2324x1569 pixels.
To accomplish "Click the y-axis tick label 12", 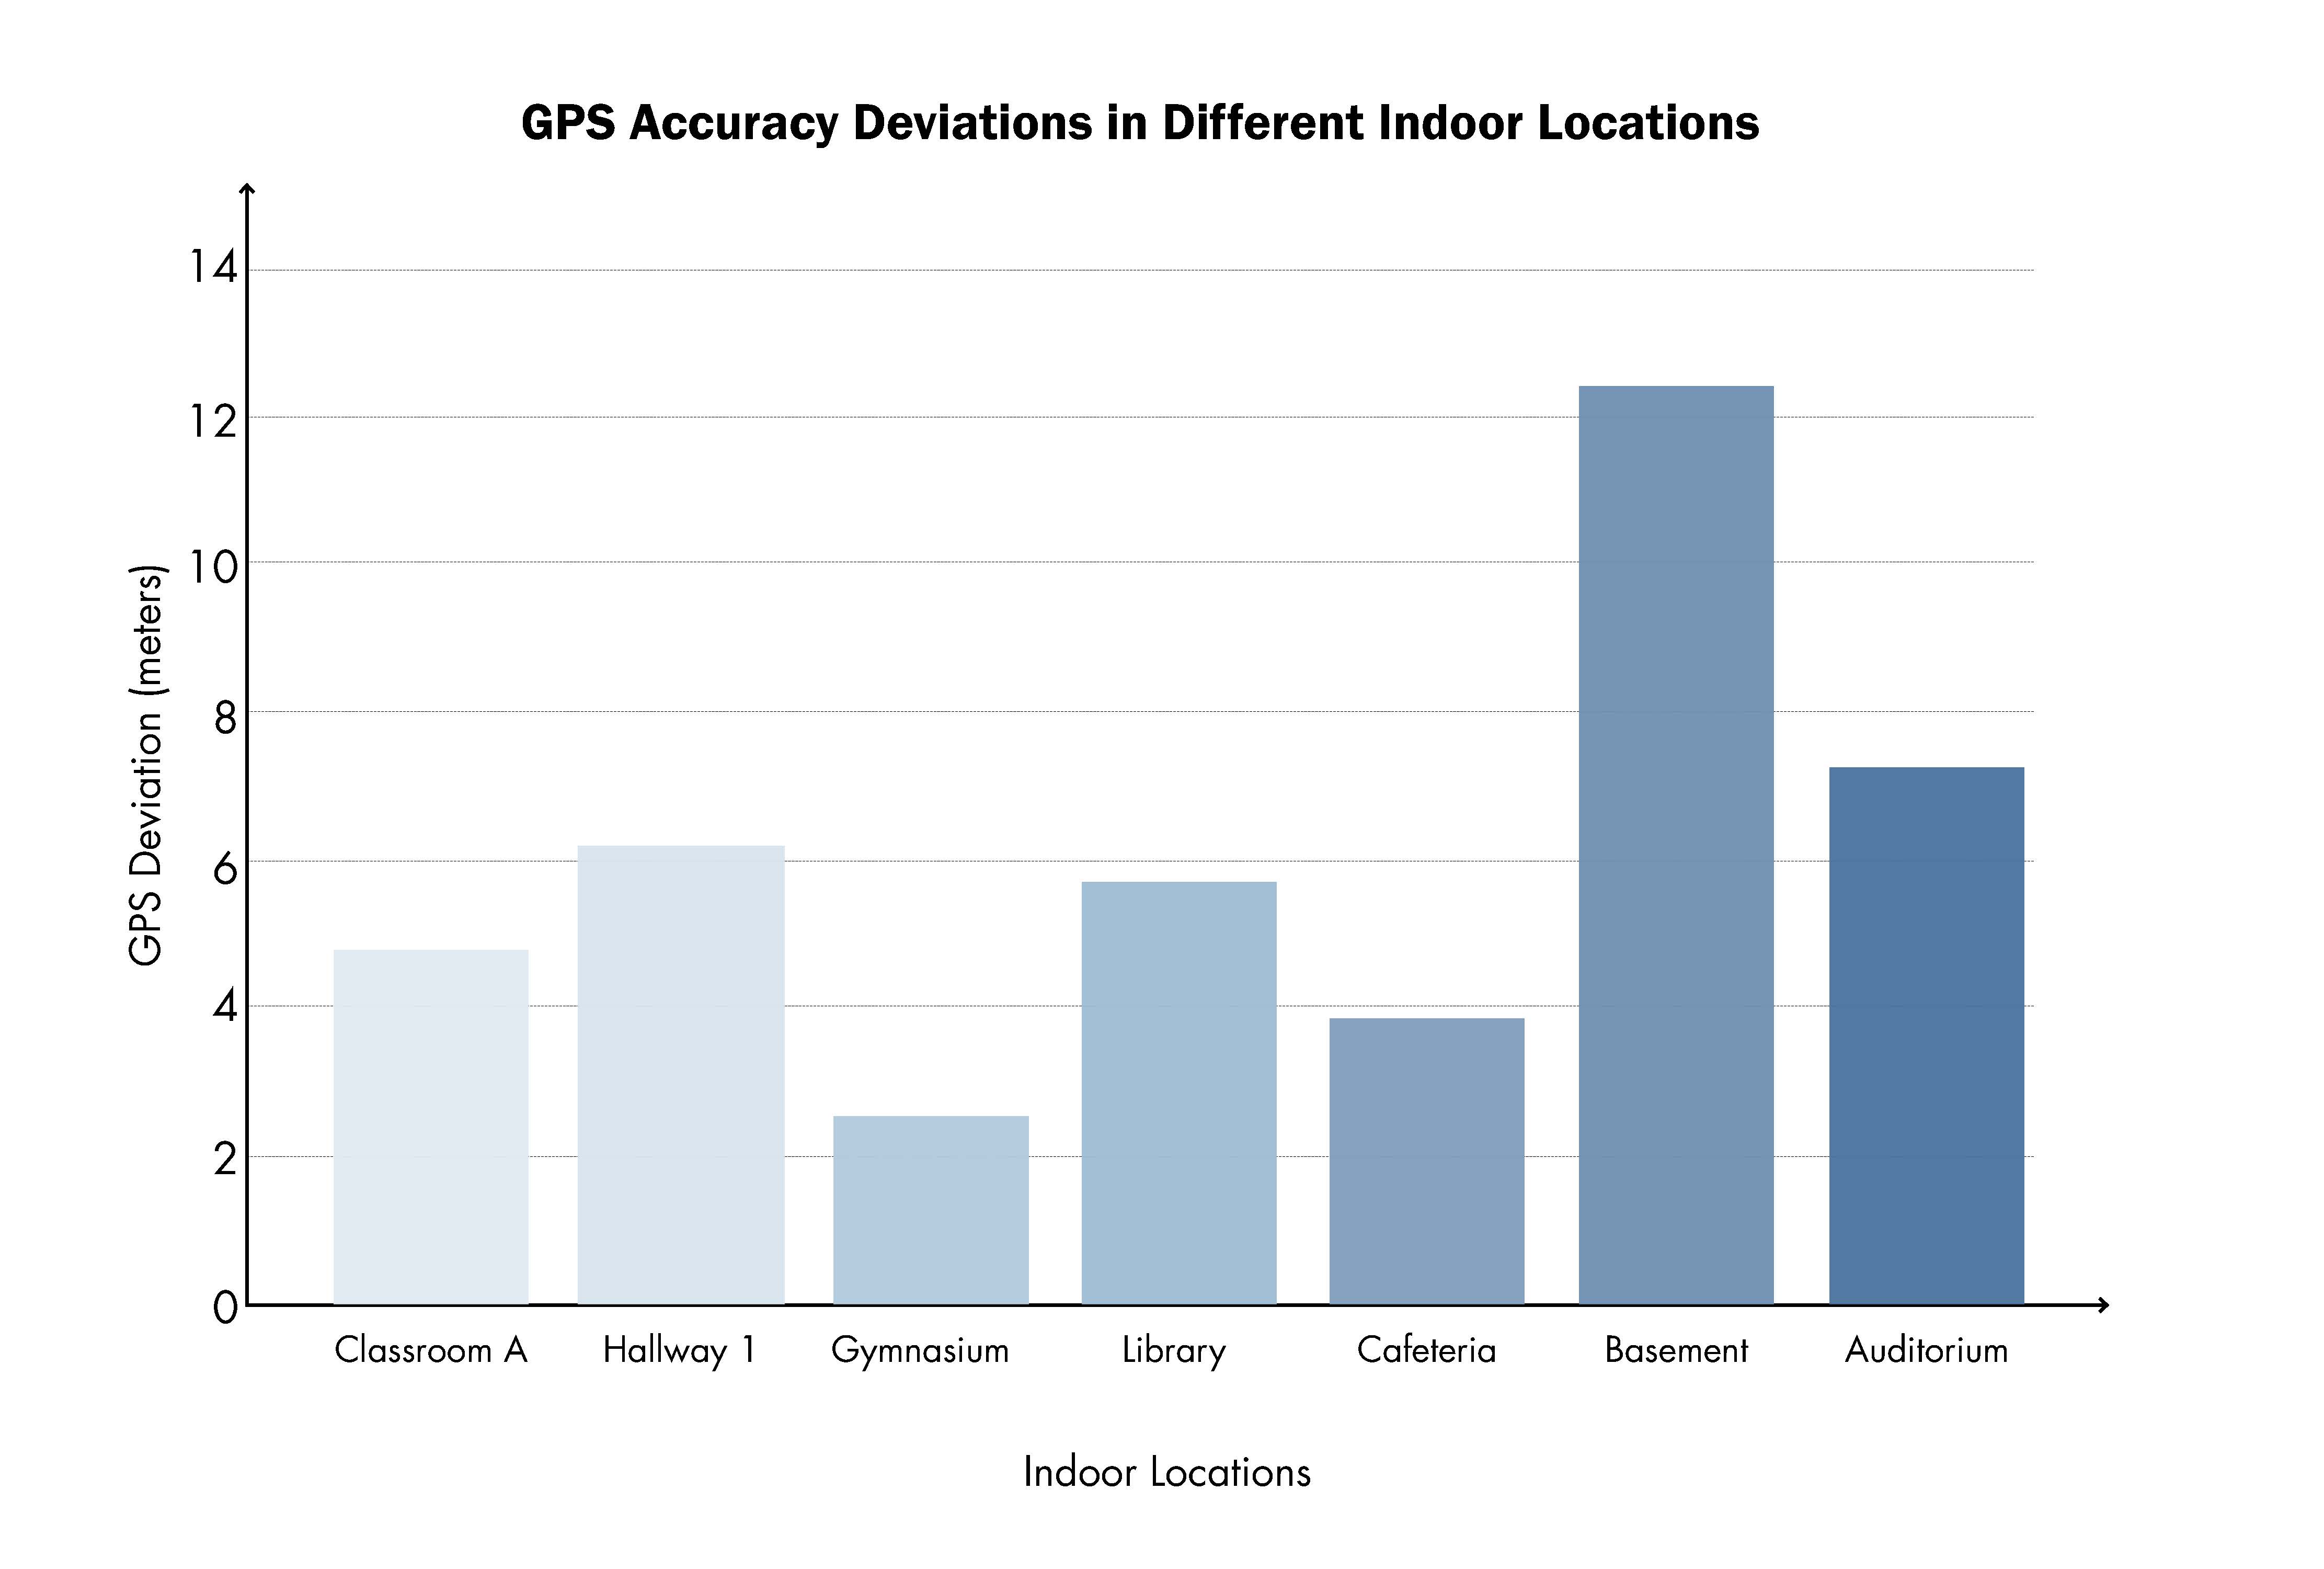I will (x=213, y=421).
